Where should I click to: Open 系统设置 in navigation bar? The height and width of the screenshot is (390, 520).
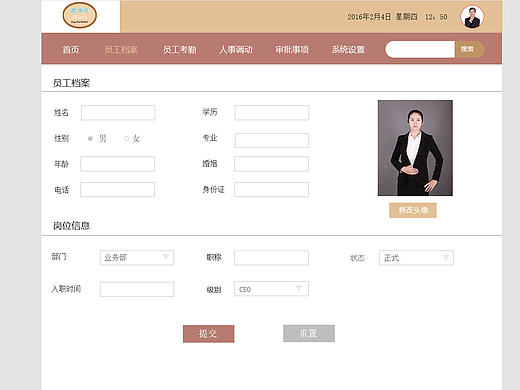348,50
